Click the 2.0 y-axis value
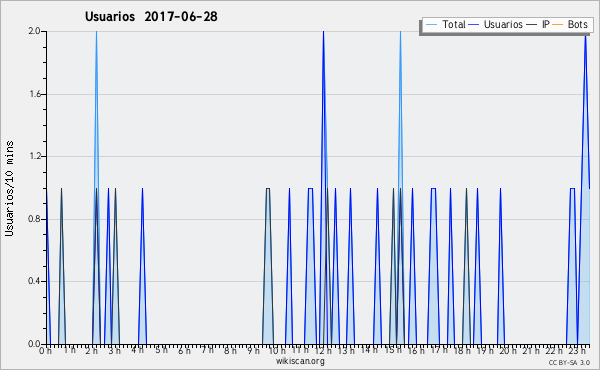The width and height of the screenshot is (600, 370). pyautogui.click(x=34, y=31)
